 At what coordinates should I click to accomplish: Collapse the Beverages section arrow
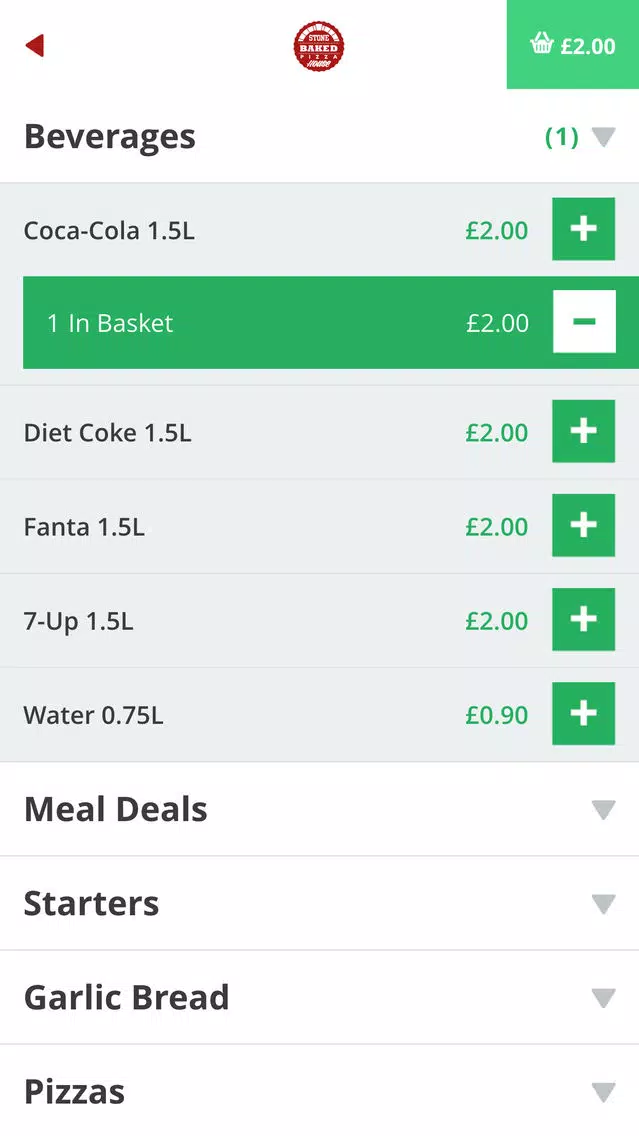coord(603,137)
